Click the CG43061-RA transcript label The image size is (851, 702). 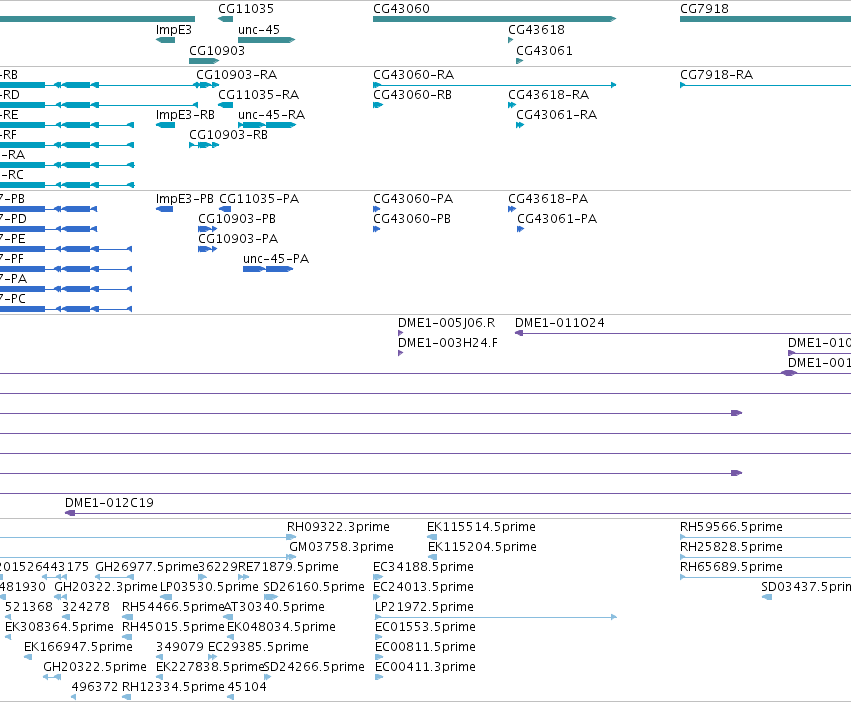(556, 115)
